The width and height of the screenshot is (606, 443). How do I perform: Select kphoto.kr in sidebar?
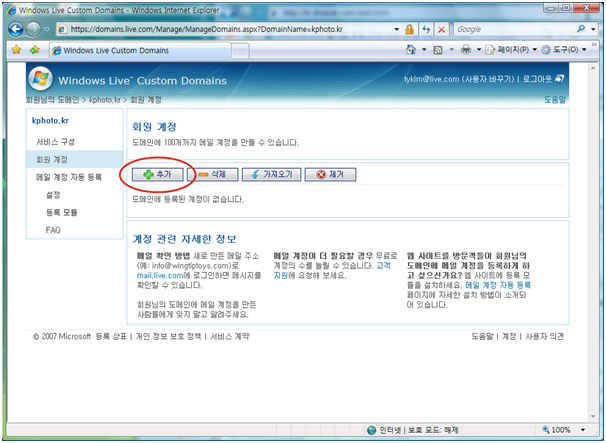pos(50,121)
